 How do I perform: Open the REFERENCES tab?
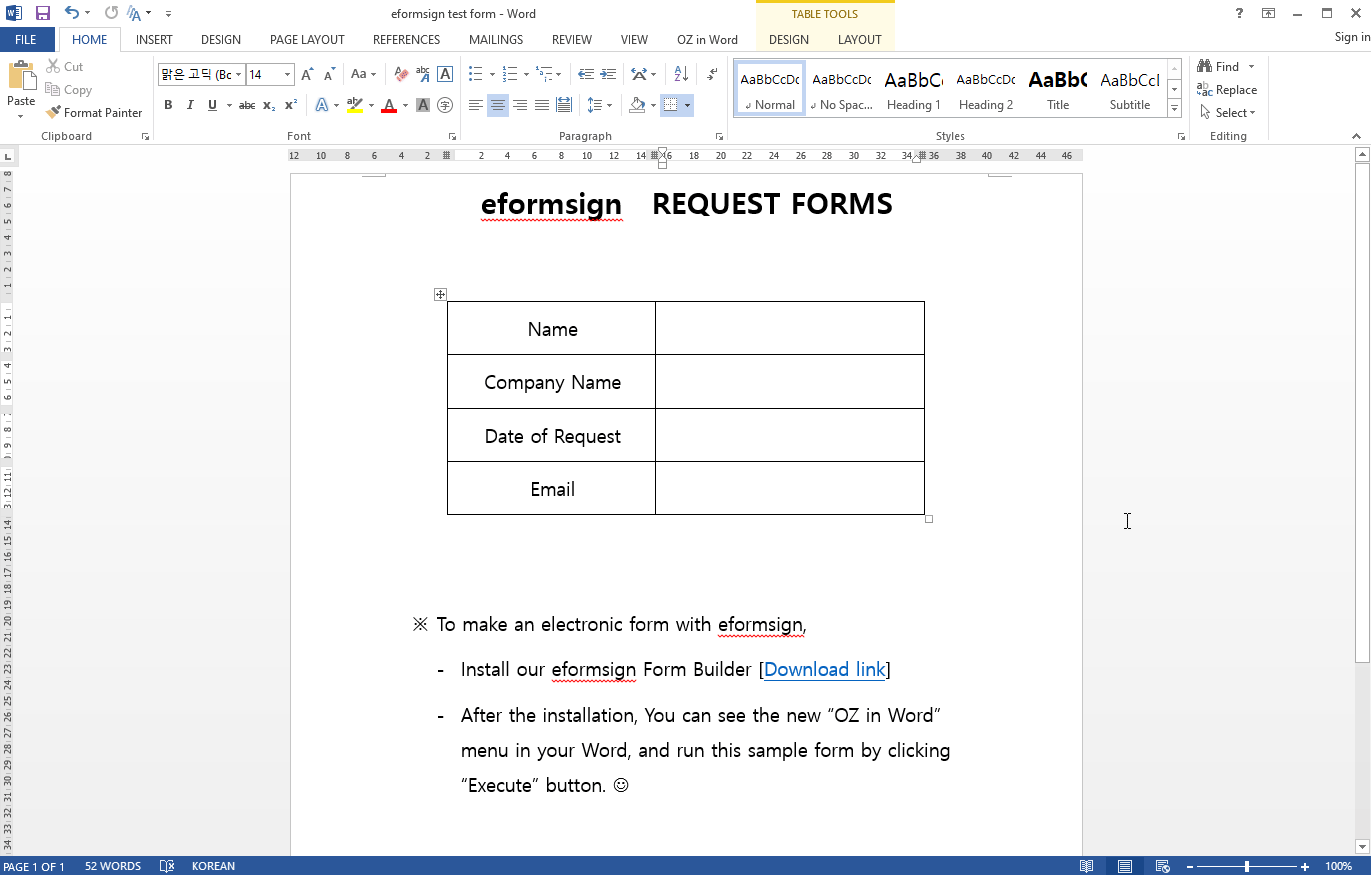407,40
